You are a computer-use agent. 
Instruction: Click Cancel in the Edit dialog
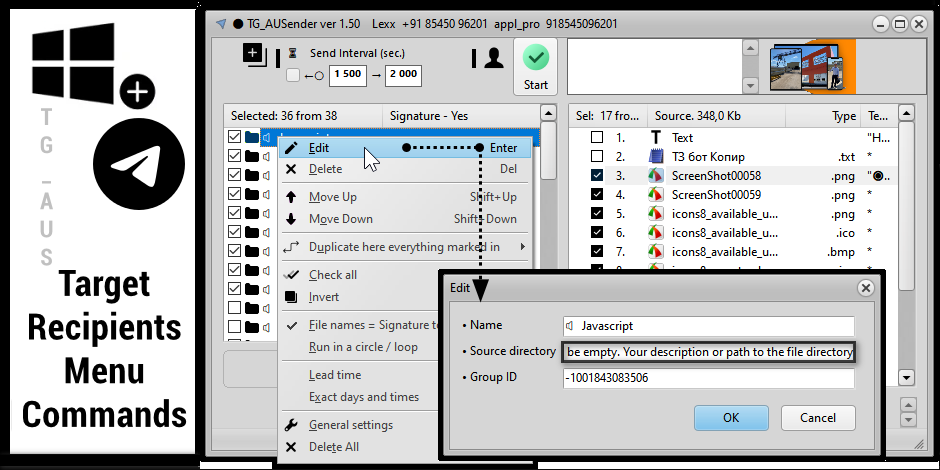point(818,418)
